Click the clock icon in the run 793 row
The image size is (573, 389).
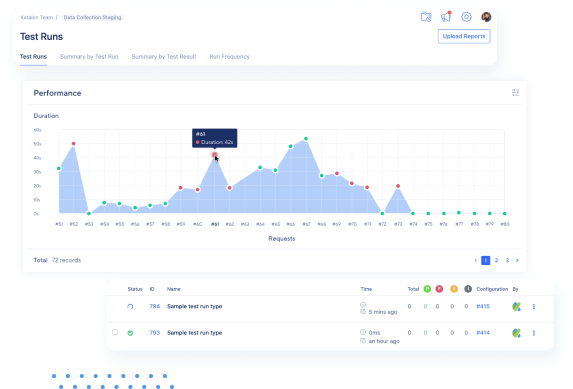coord(363,332)
